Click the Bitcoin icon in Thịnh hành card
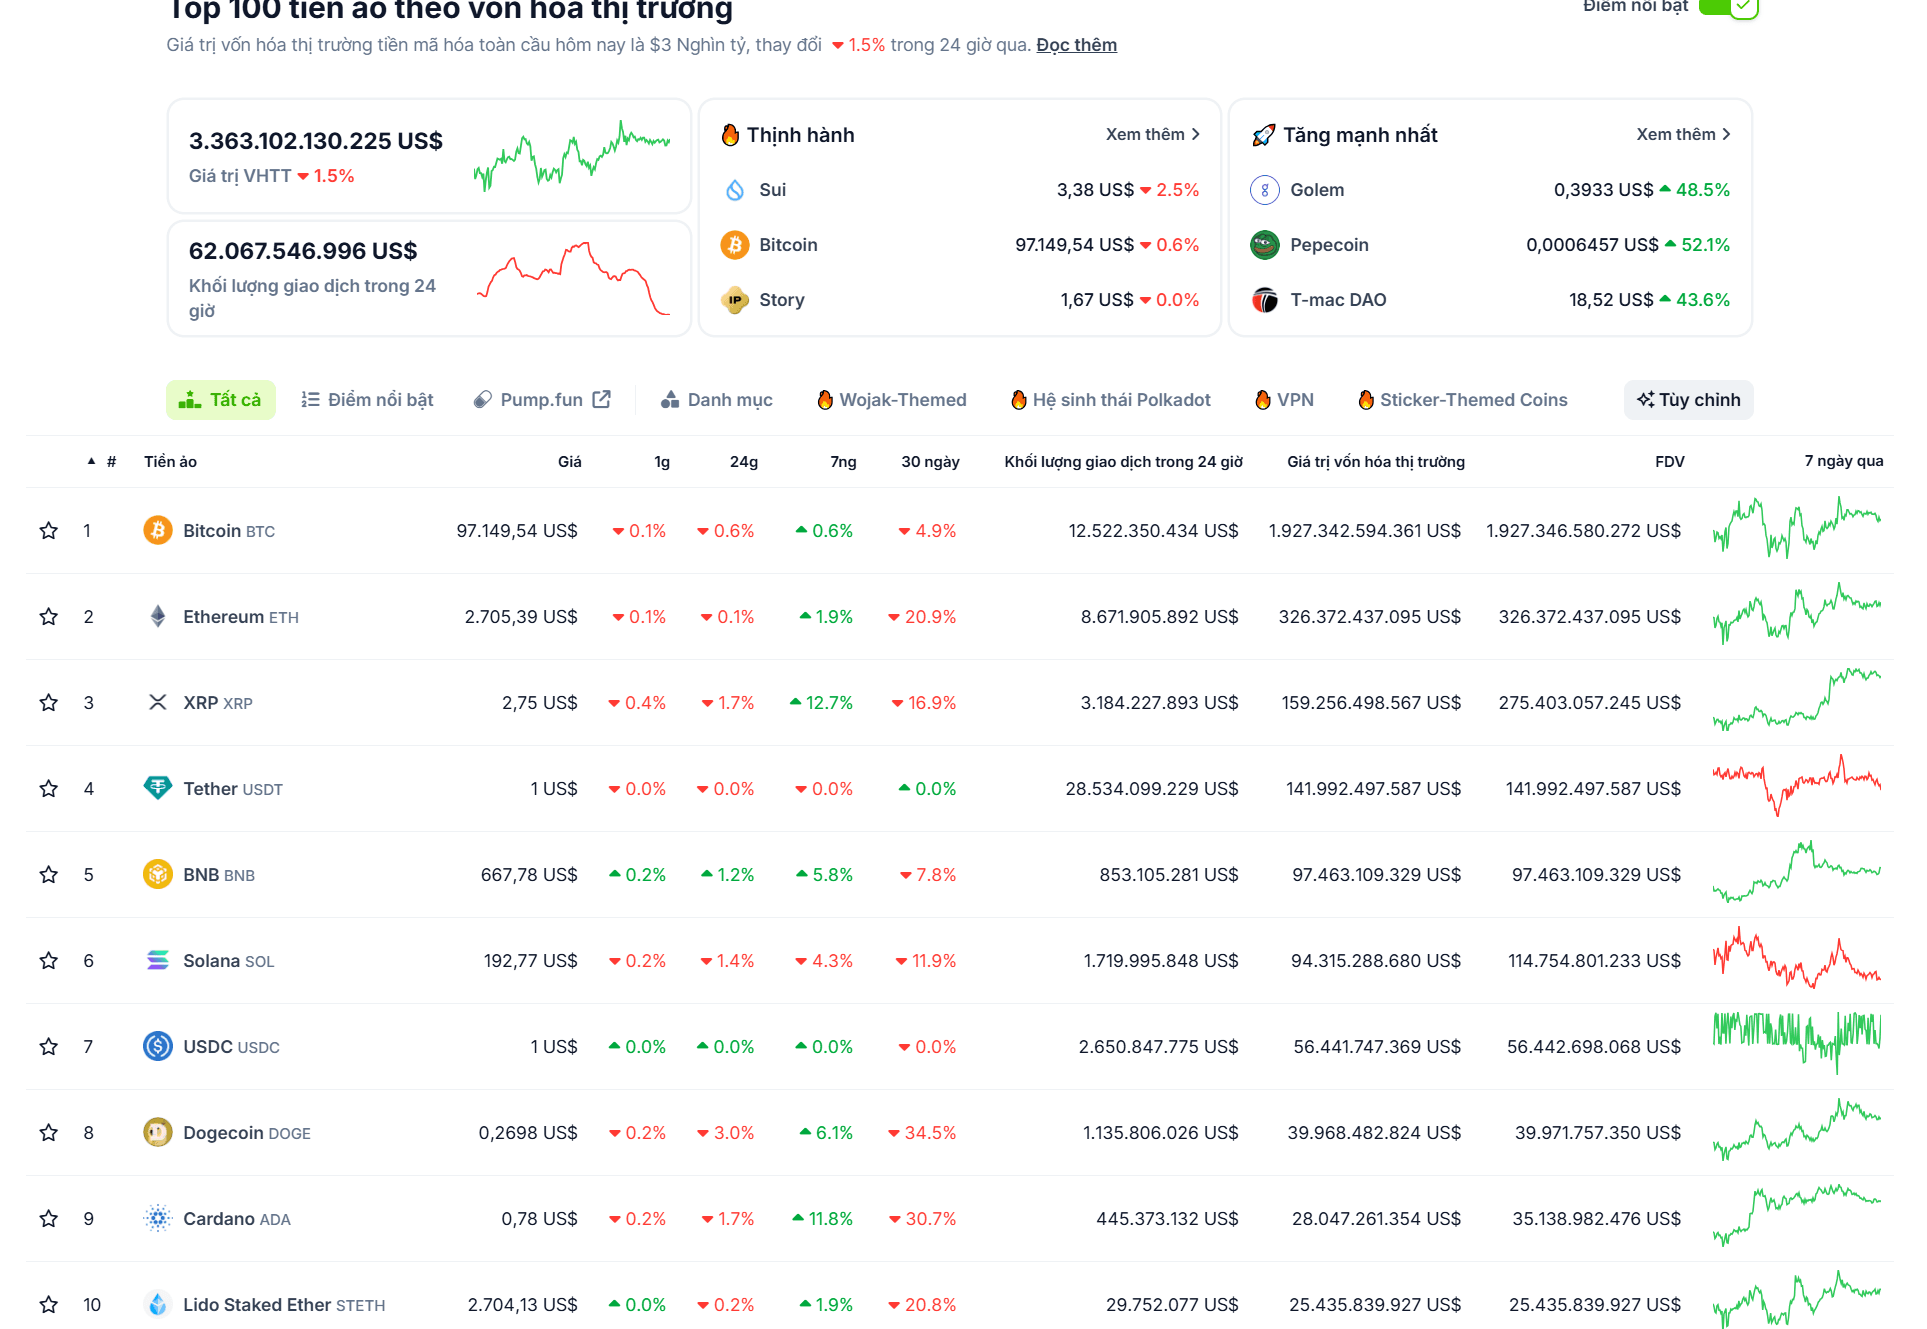Screen dimensions: 1927x1329 (735, 245)
